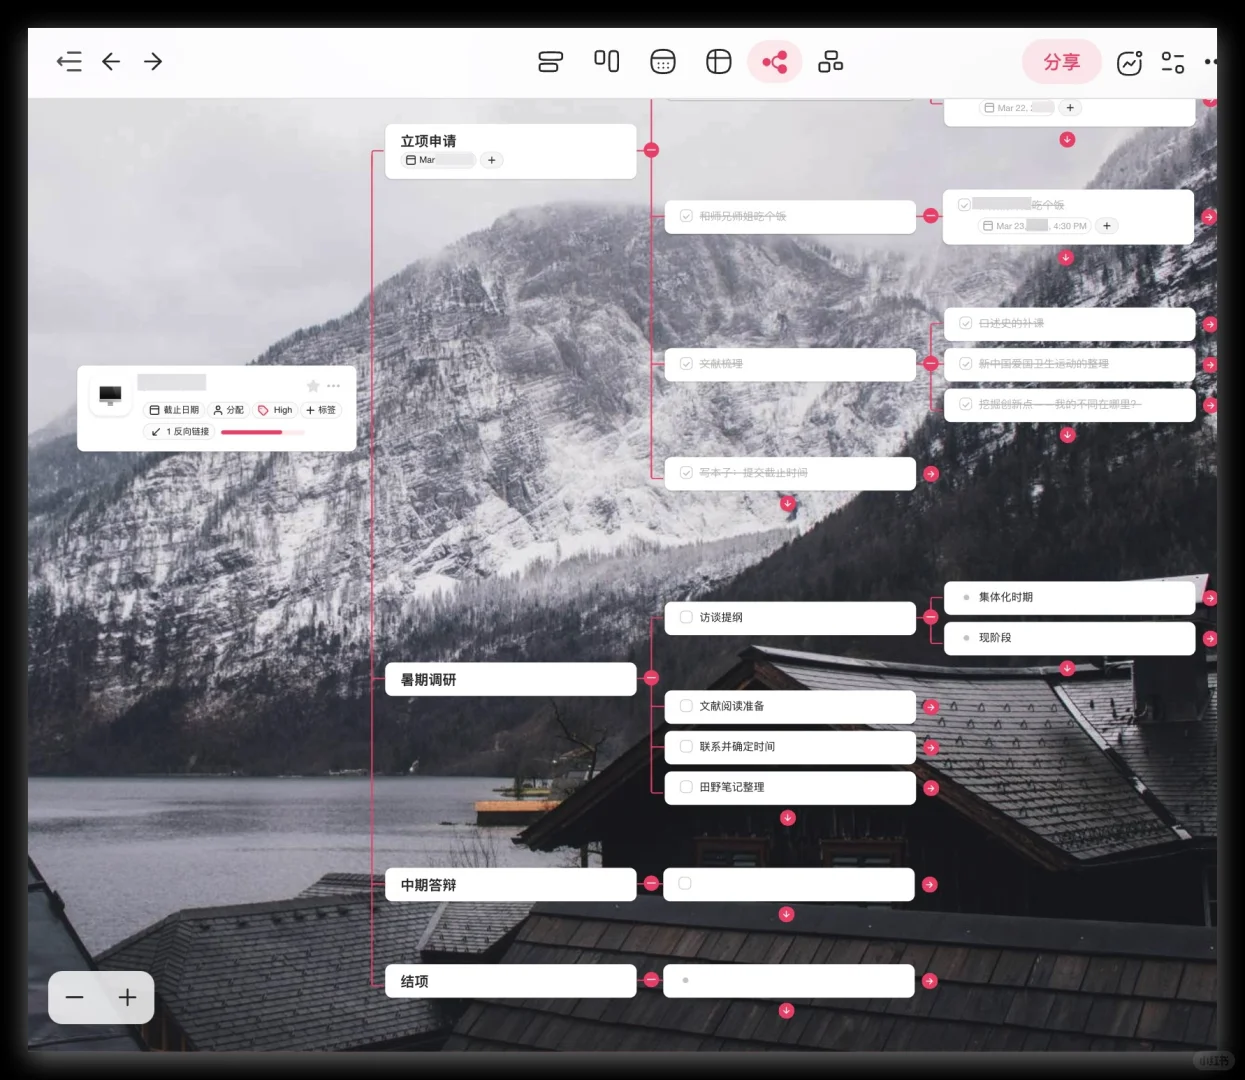Add child node to 写本子：提交截止时间

tap(931, 474)
